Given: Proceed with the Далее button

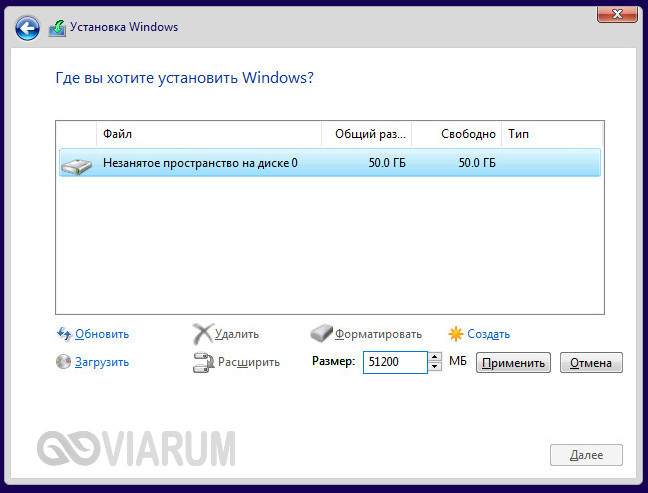Looking at the screenshot, I should pos(586,455).
